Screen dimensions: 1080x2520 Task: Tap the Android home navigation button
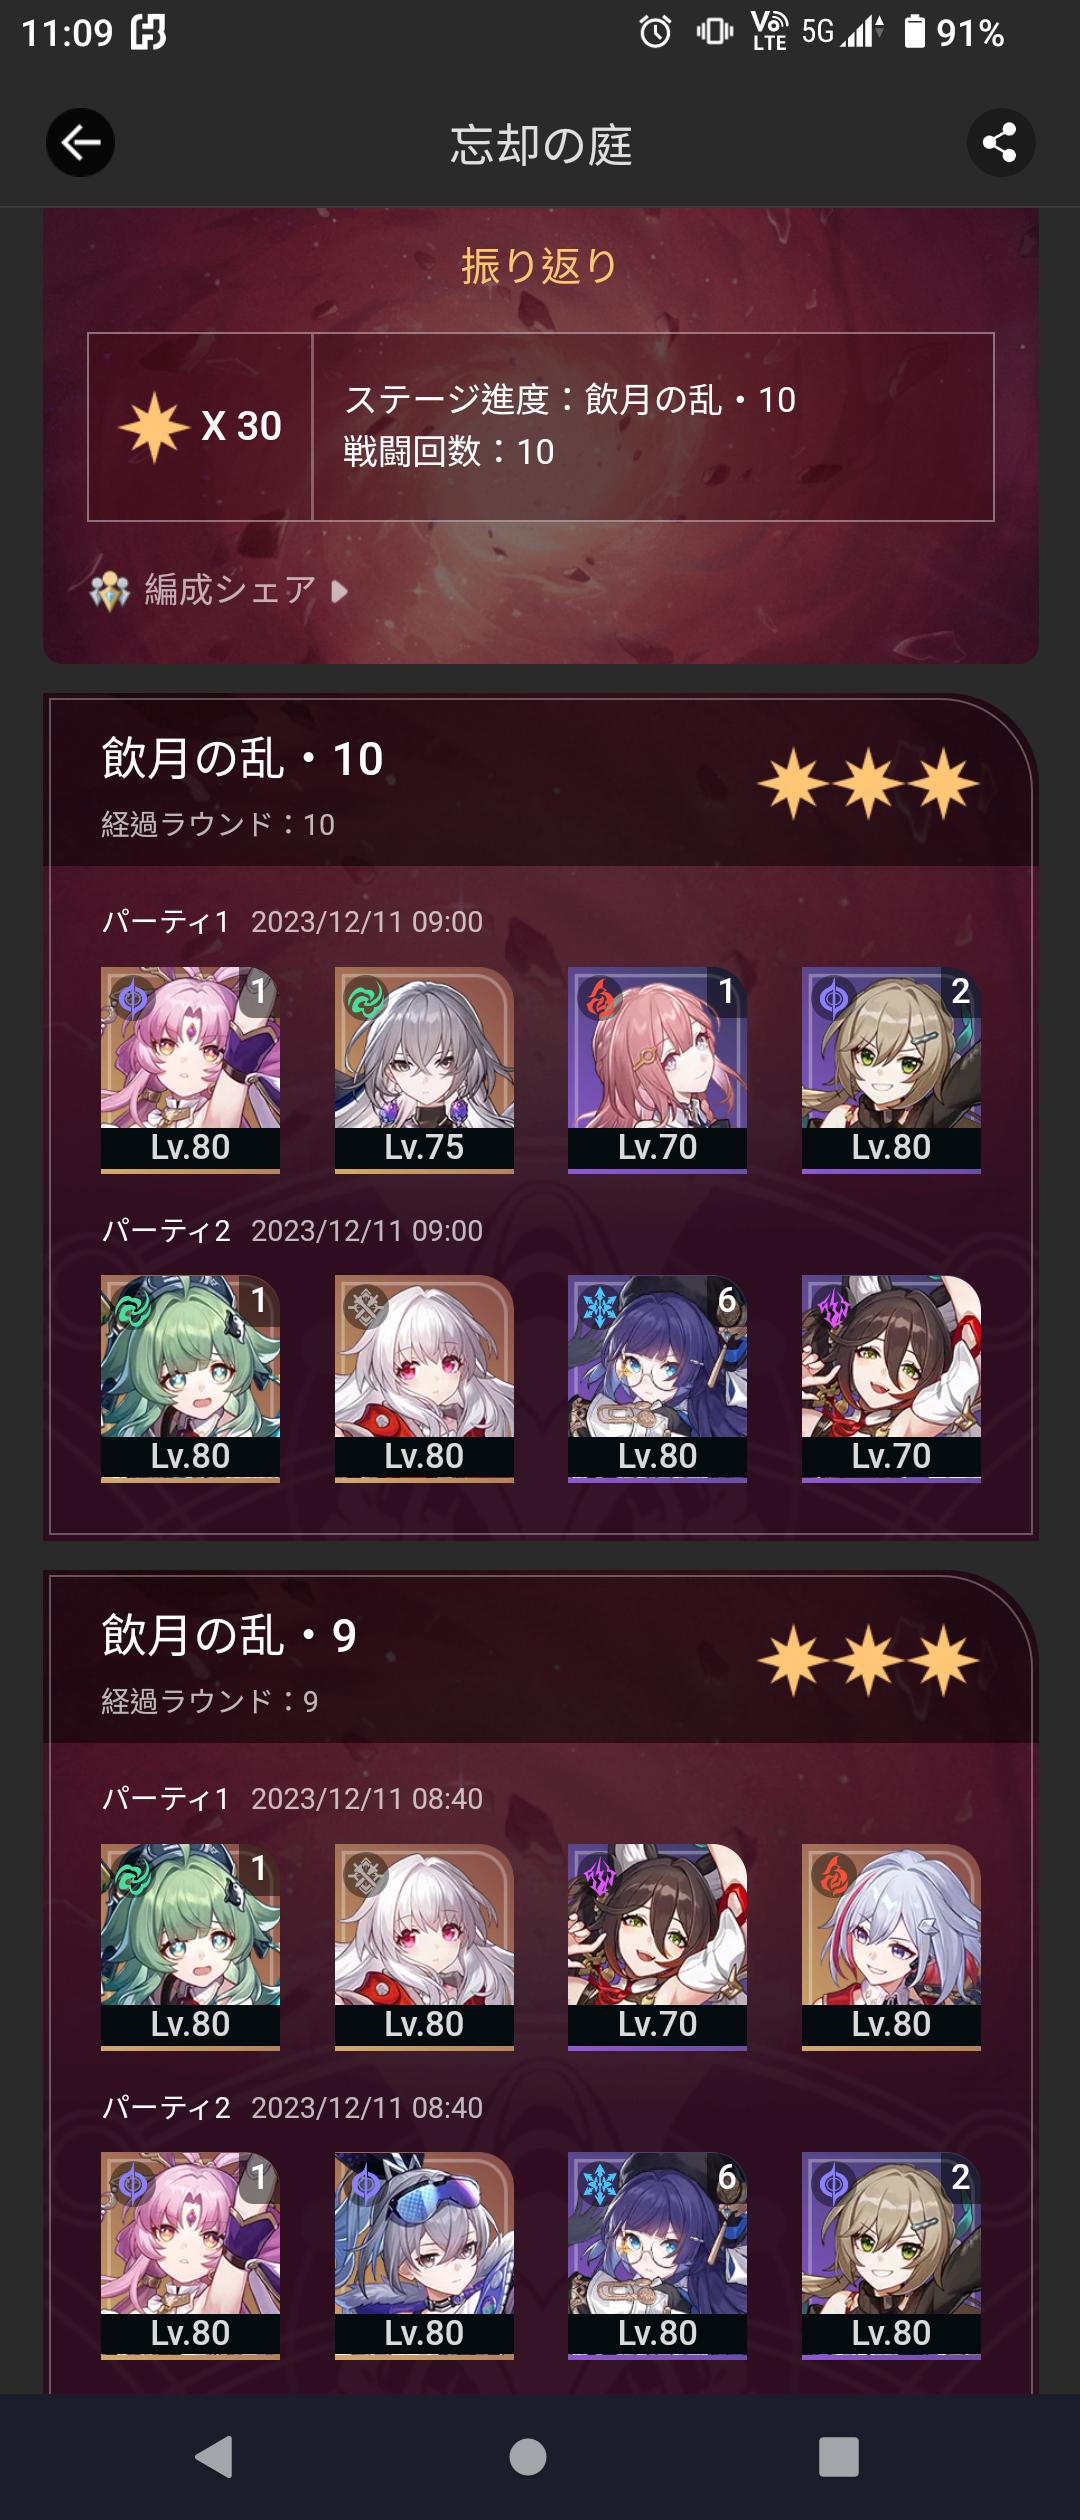(x=528, y=2456)
